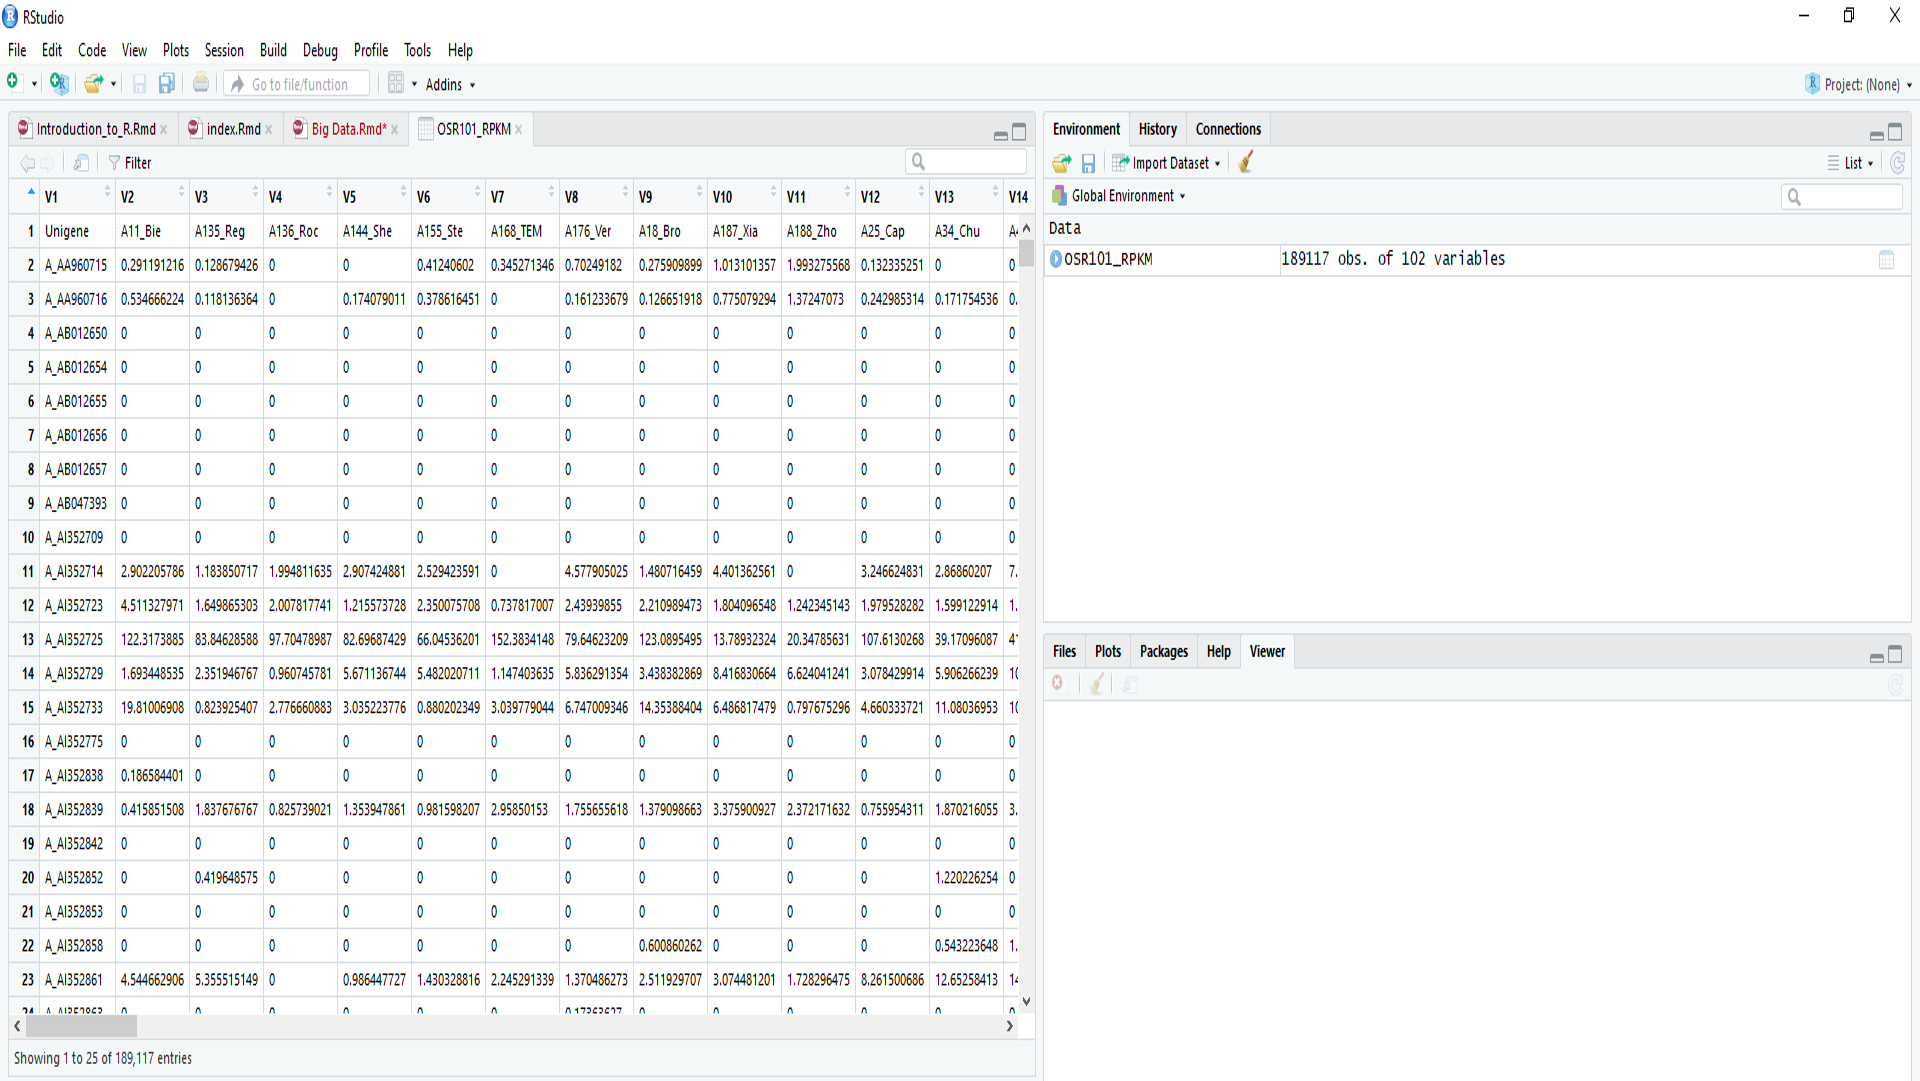Image resolution: width=1920 pixels, height=1081 pixels.
Task: Open the Project (None) menu
Action: 1859,85
